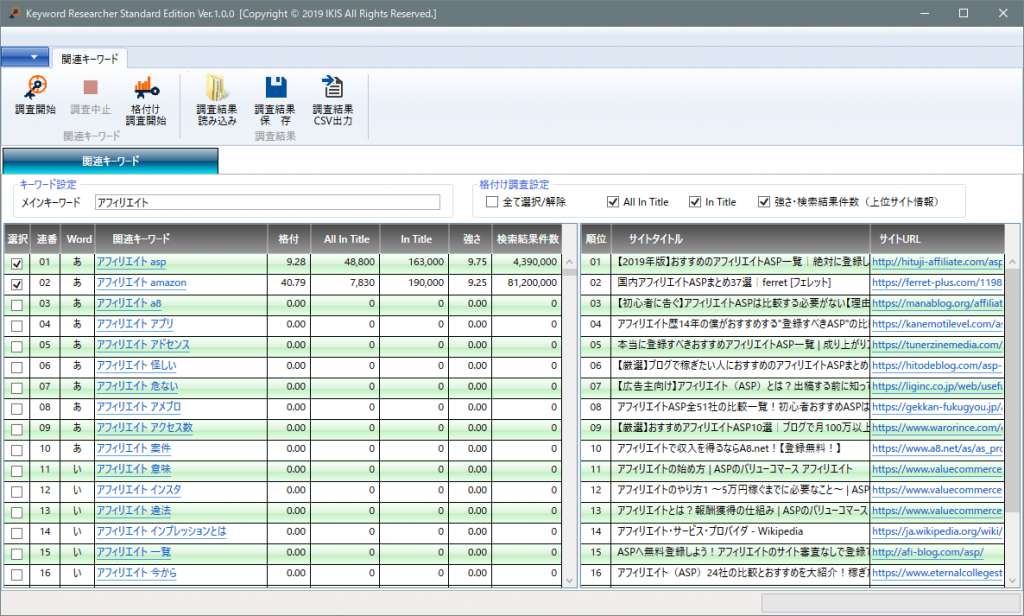Image resolution: width=1024 pixels, height=616 pixels.
Task: Click the site list vertical scrollbar thumb
Action: tap(1012, 389)
